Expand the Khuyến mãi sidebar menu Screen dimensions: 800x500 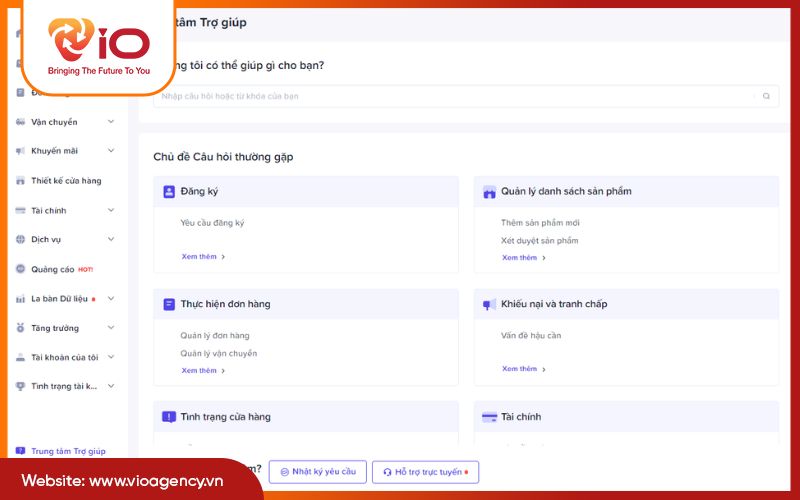point(110,151)
